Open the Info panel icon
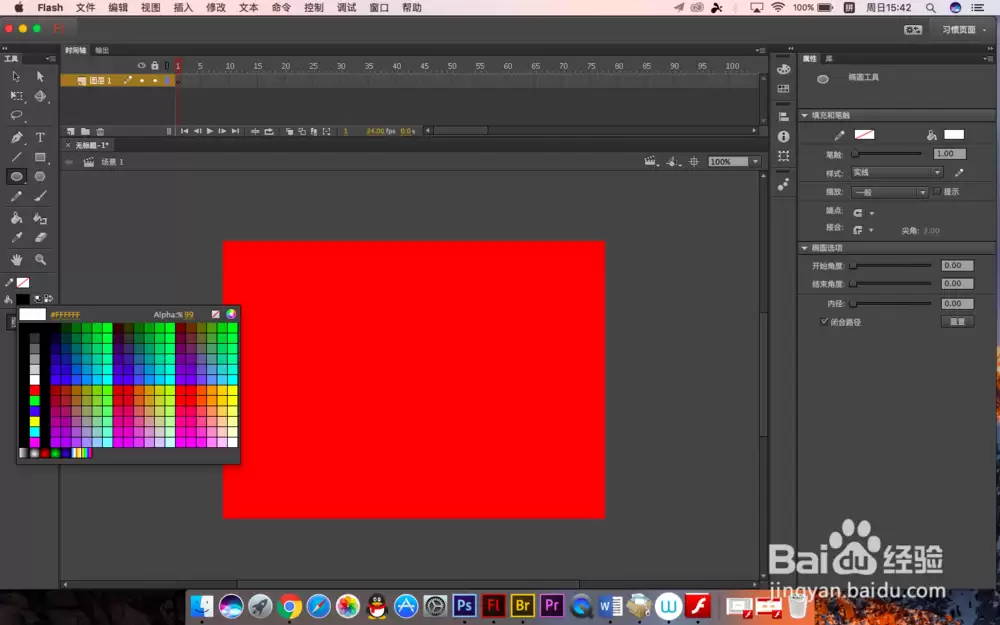The image size is (1000, 625). (x=784, y=136)
